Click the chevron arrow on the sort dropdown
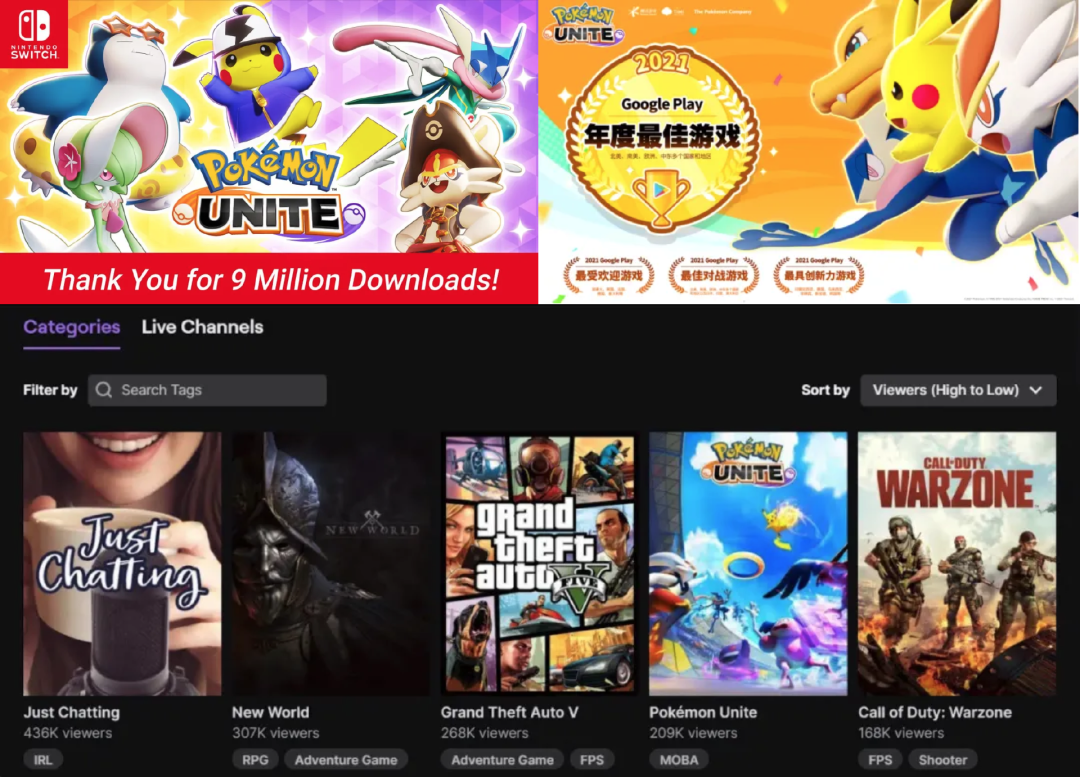1080x777 pixels. [x=1036, y=390]
